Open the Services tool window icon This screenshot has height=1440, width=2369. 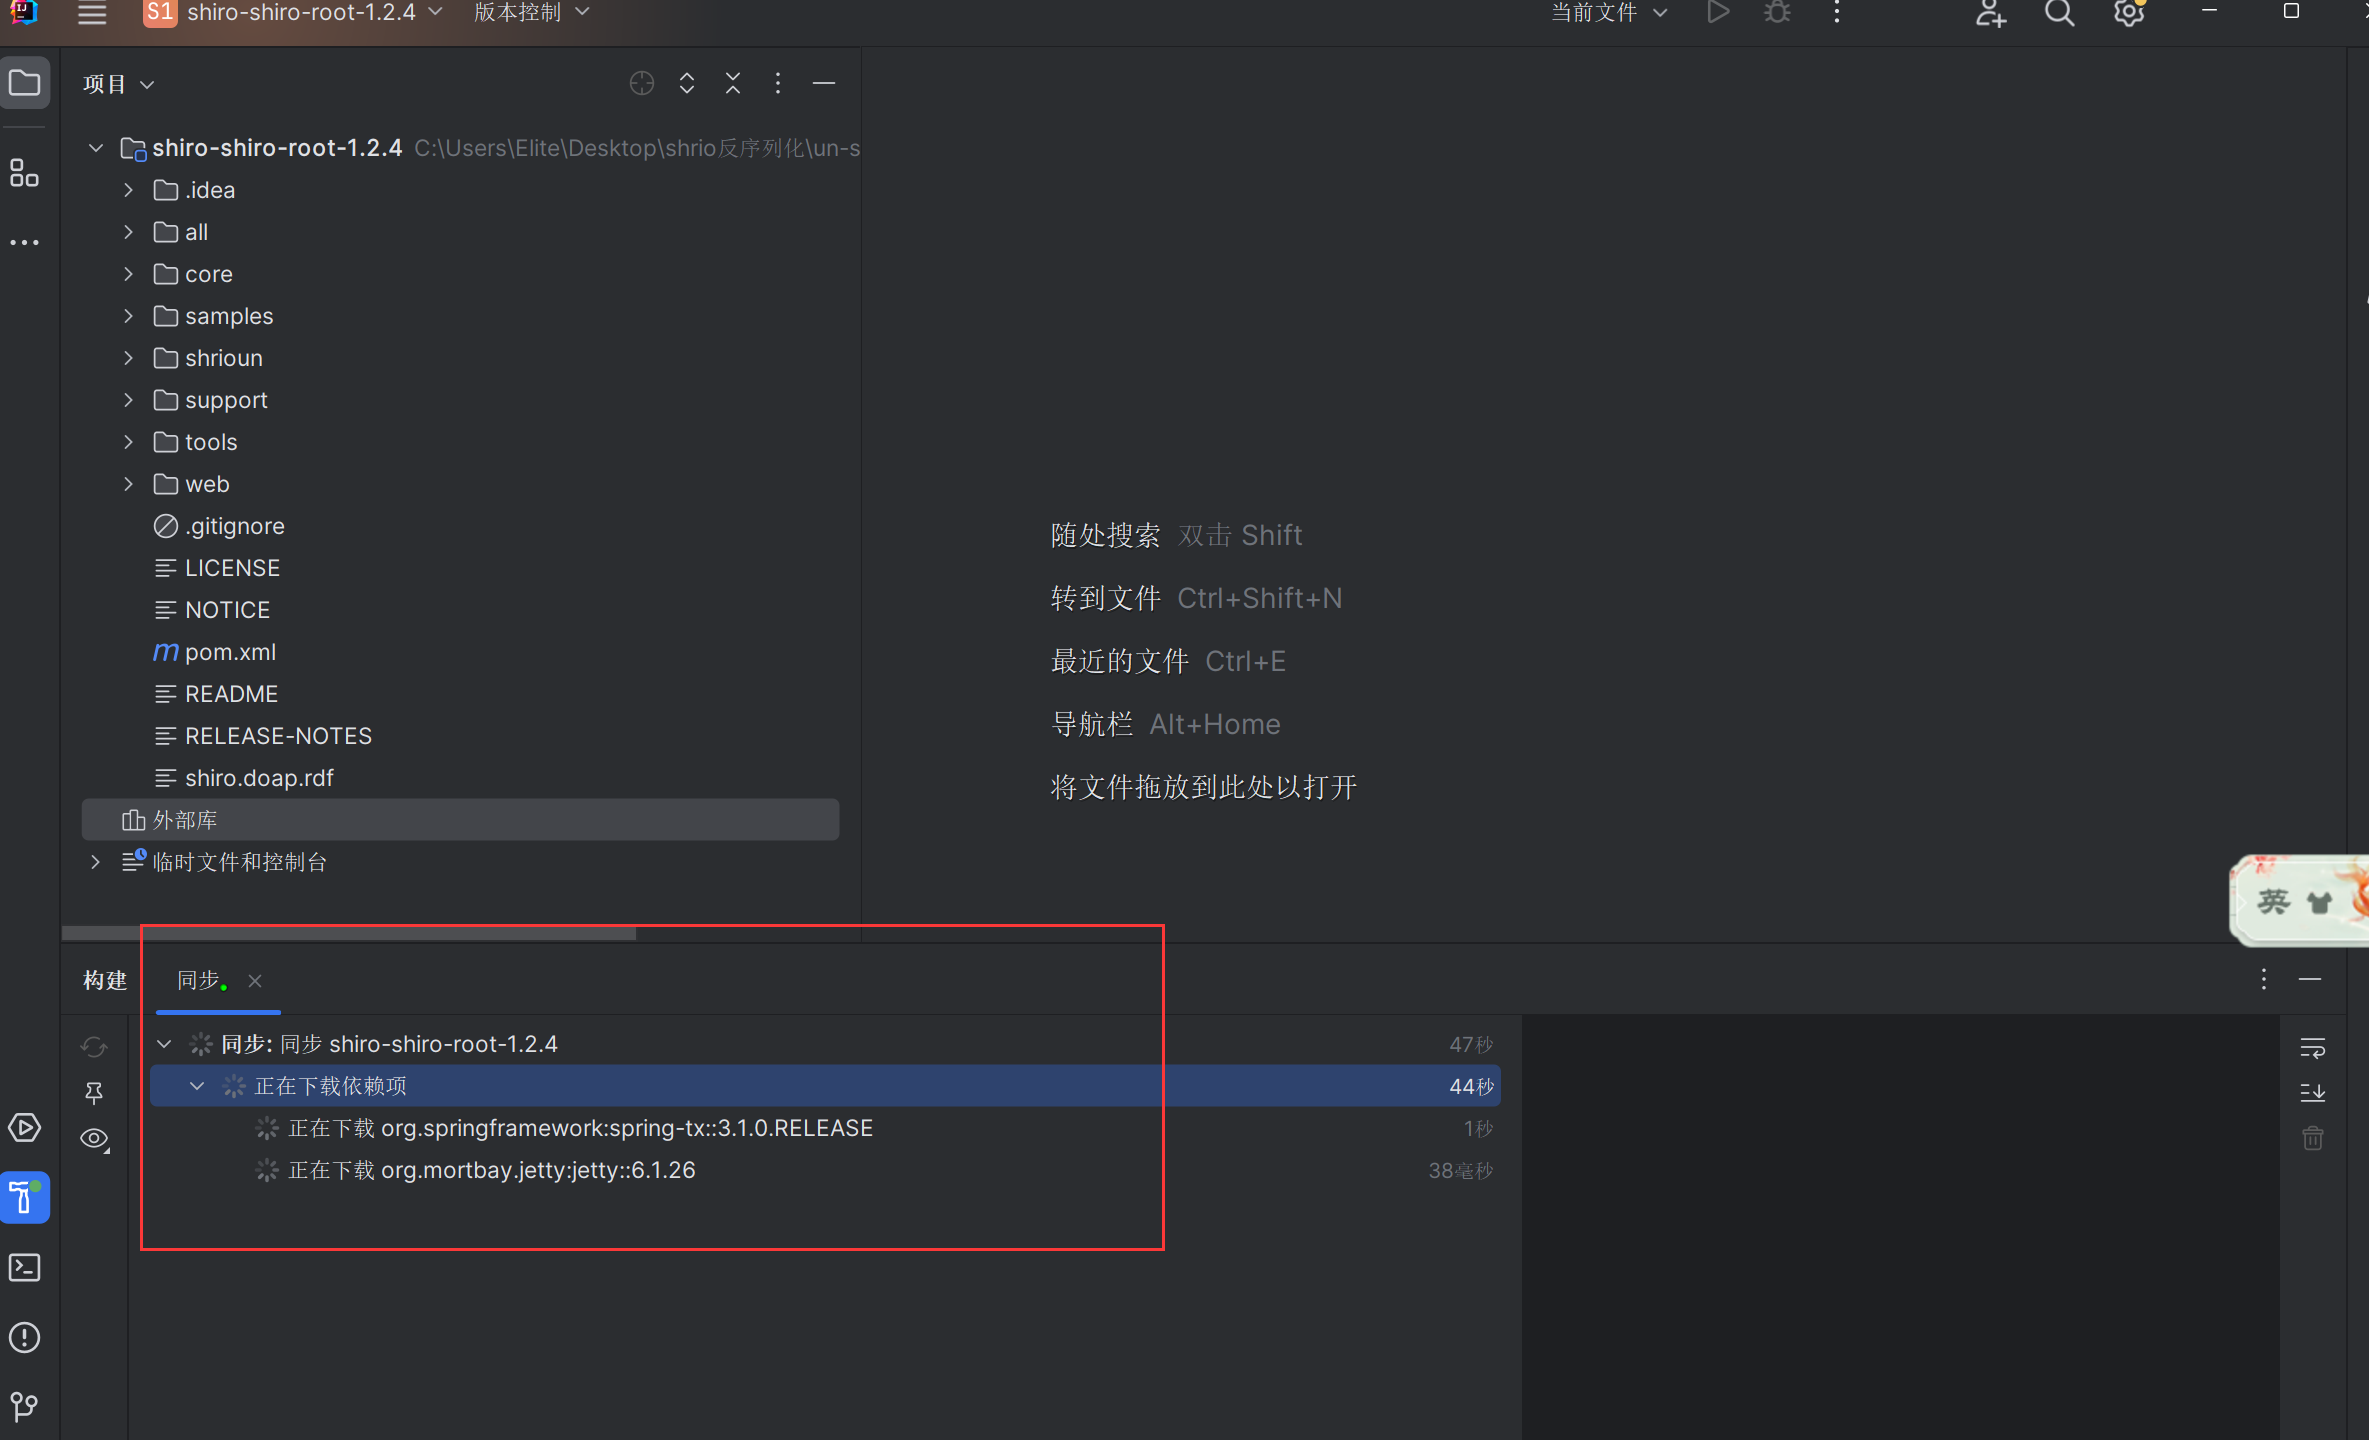(x=24, y=1128)
